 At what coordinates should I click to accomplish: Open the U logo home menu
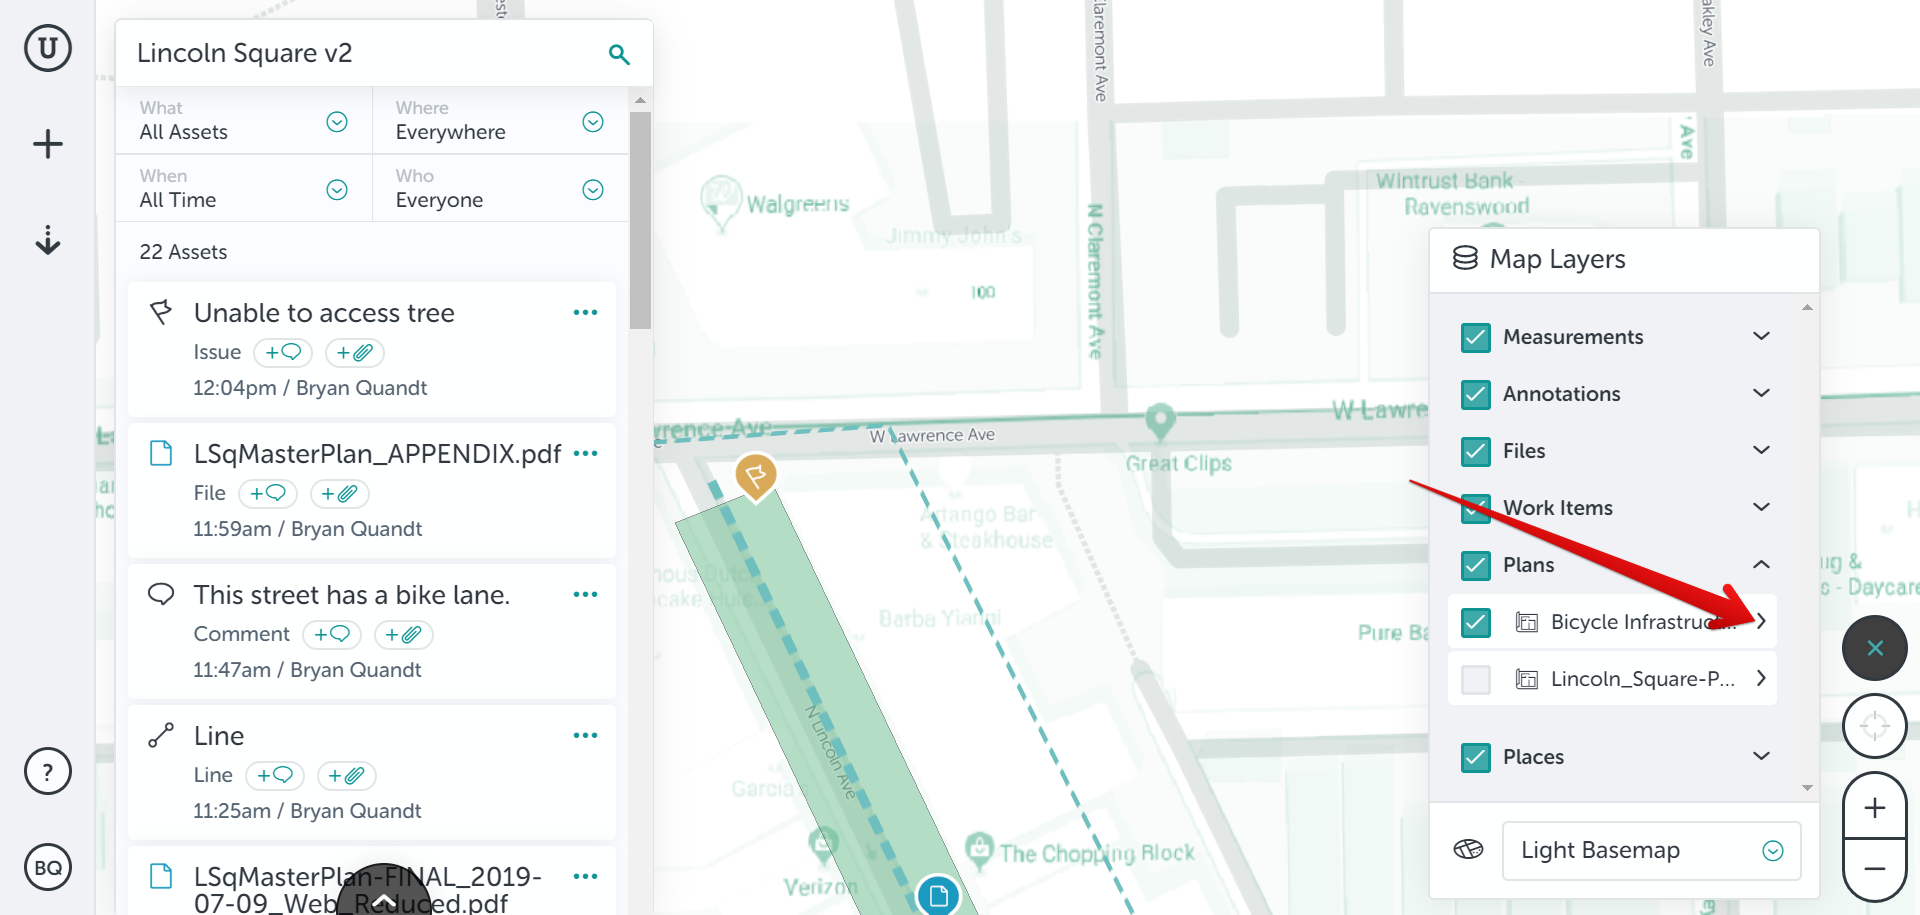pos(48,48)
